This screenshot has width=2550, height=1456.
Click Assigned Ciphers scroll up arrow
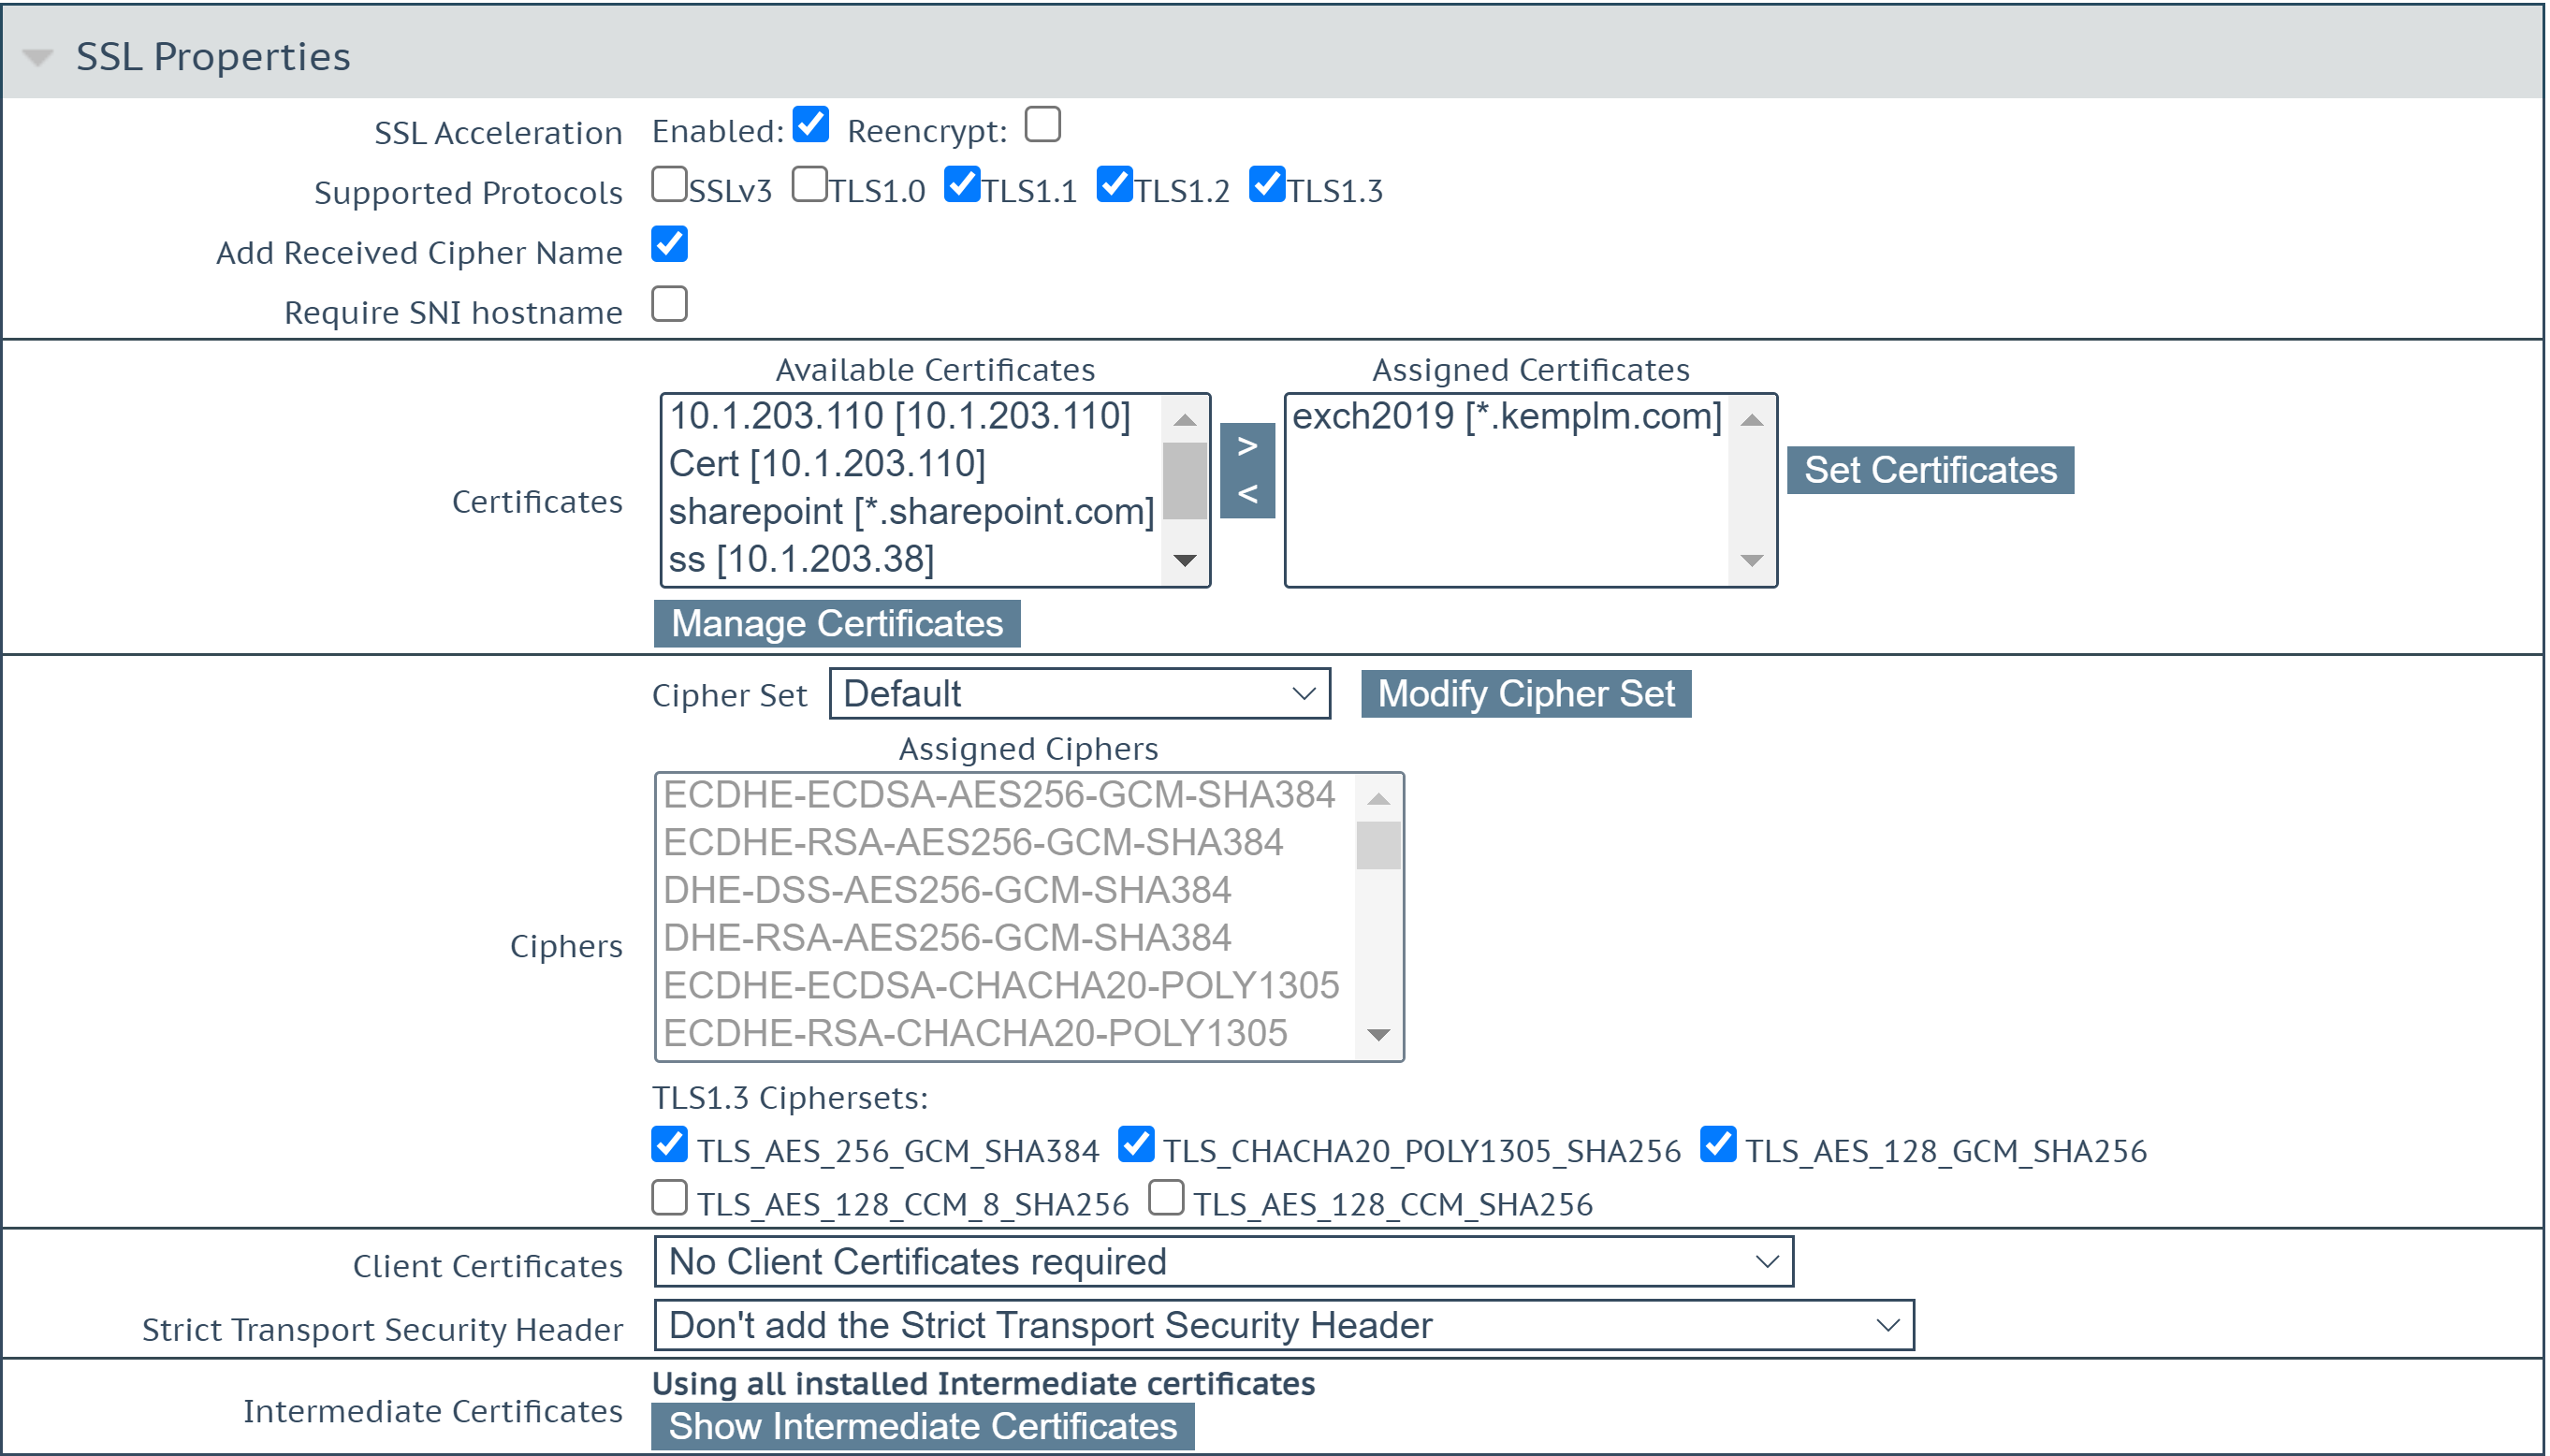[x=1378, y=798]
